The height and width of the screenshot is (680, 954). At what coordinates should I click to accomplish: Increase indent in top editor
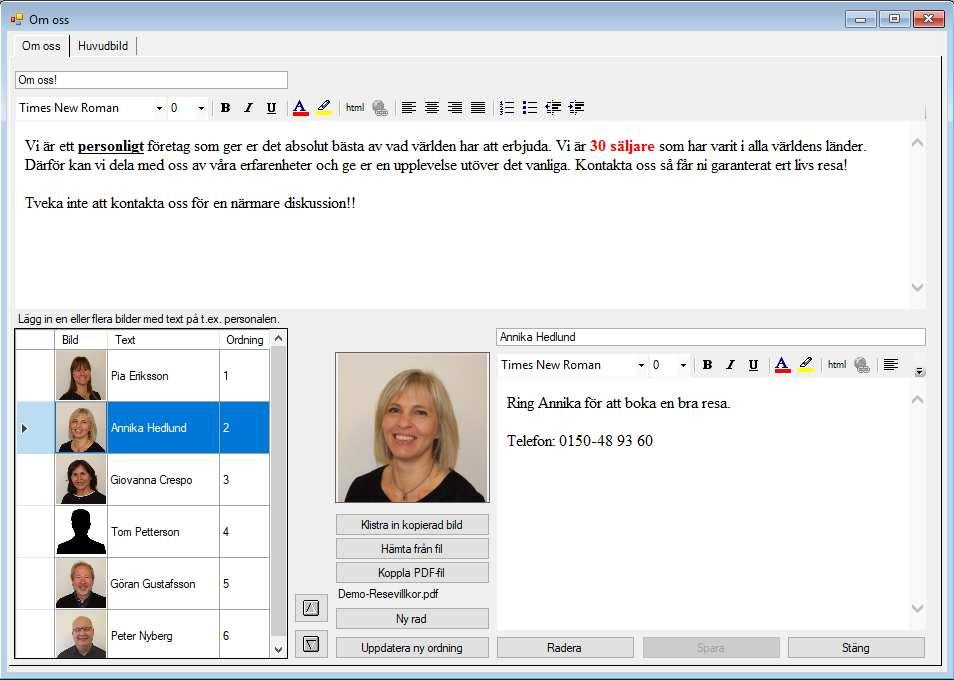[x=576, y=108]
